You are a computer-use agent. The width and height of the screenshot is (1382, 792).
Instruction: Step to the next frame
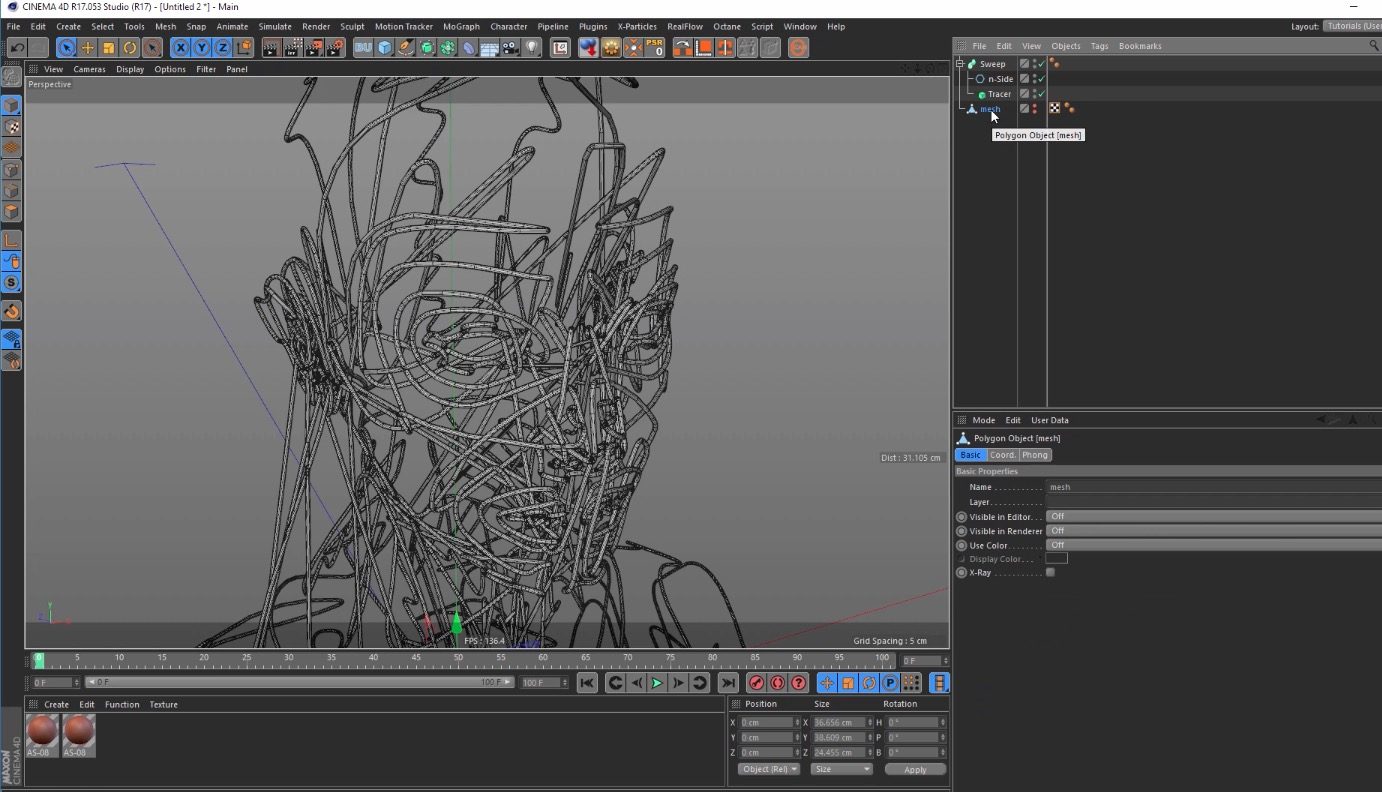click(678, 683)
